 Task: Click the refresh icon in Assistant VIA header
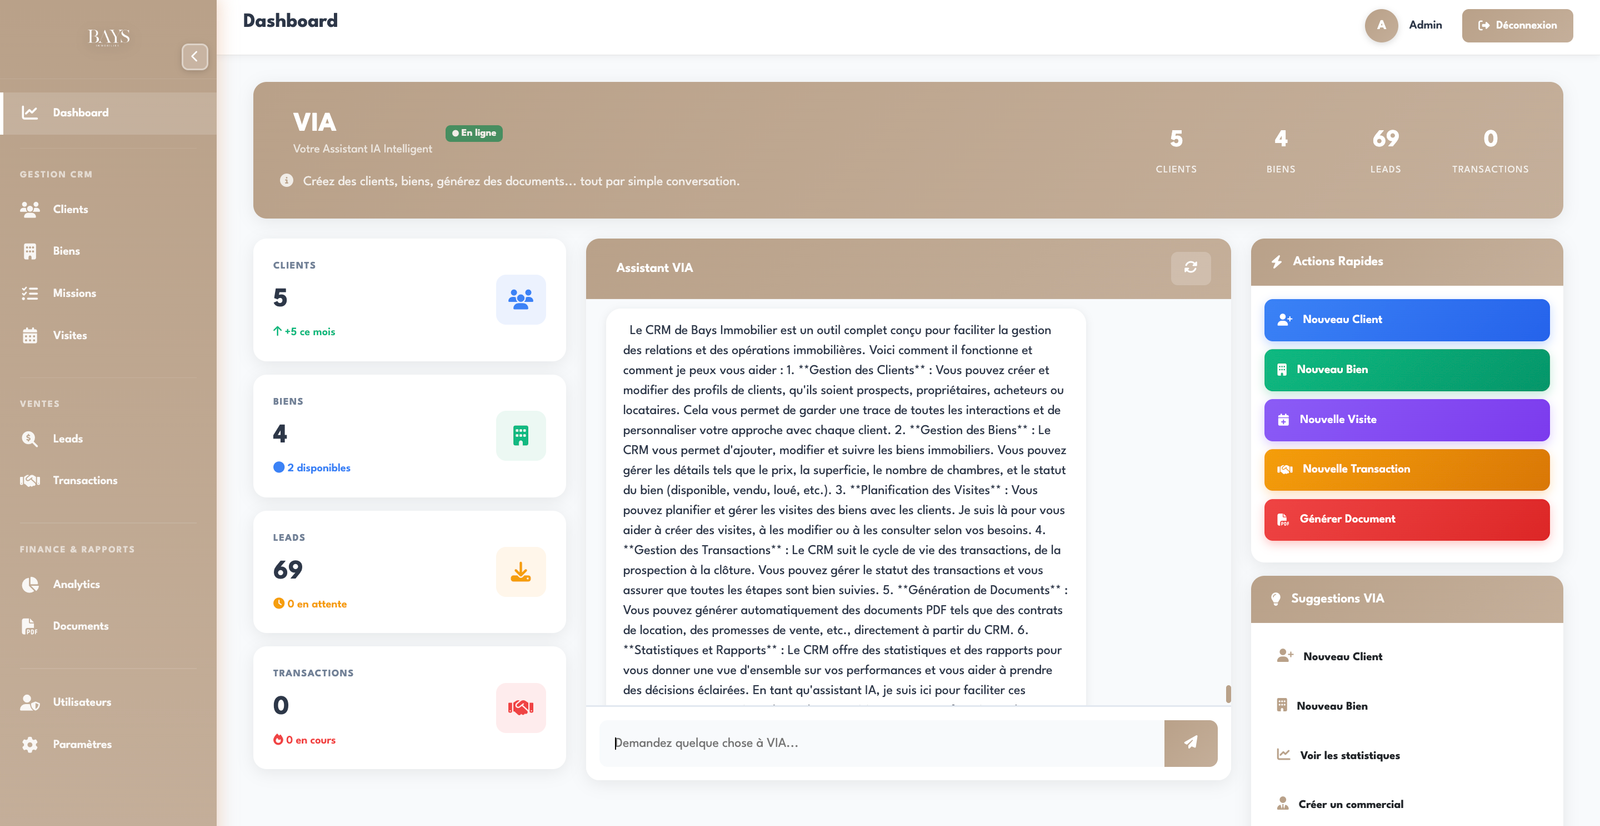coord(1190,268)
